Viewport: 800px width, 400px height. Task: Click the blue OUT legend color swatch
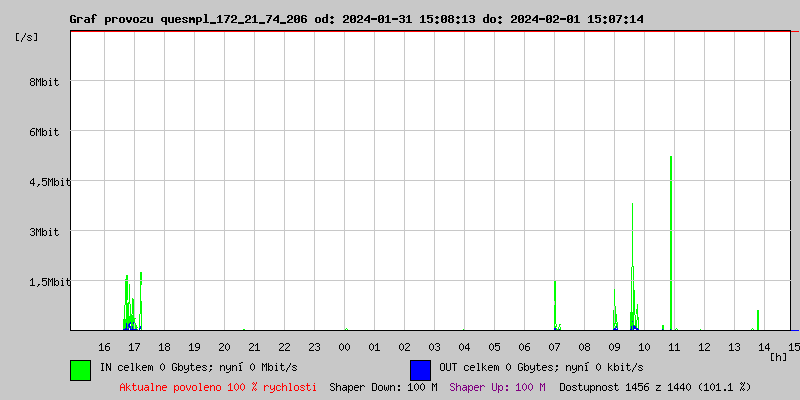click(x=420, y=370)
